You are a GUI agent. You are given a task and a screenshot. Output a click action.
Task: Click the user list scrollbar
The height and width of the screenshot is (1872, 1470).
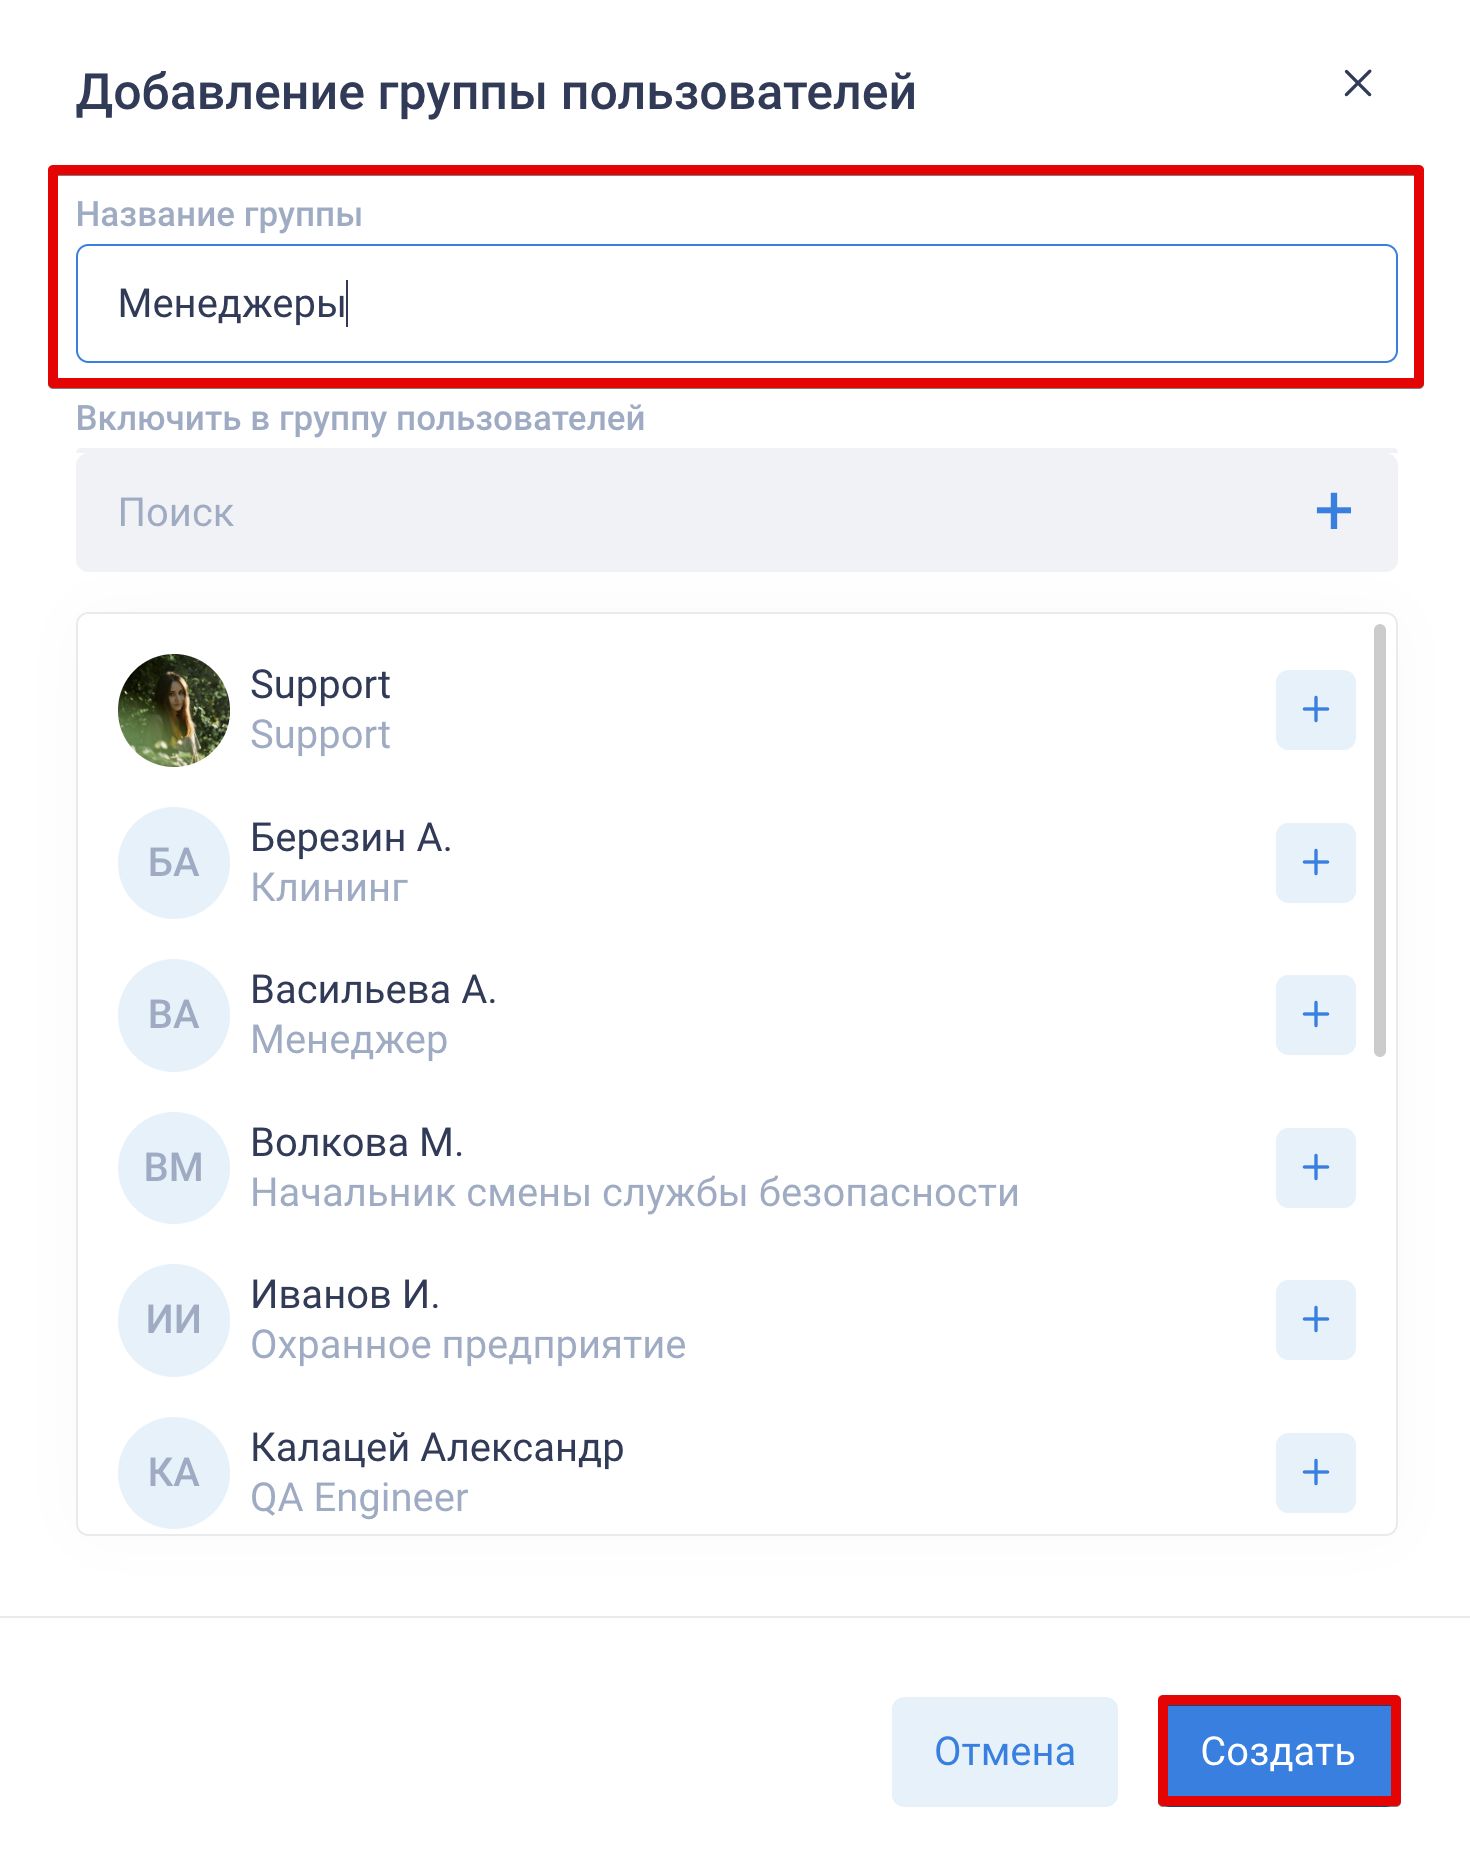pyautogui.click(x=1379, y=840)
